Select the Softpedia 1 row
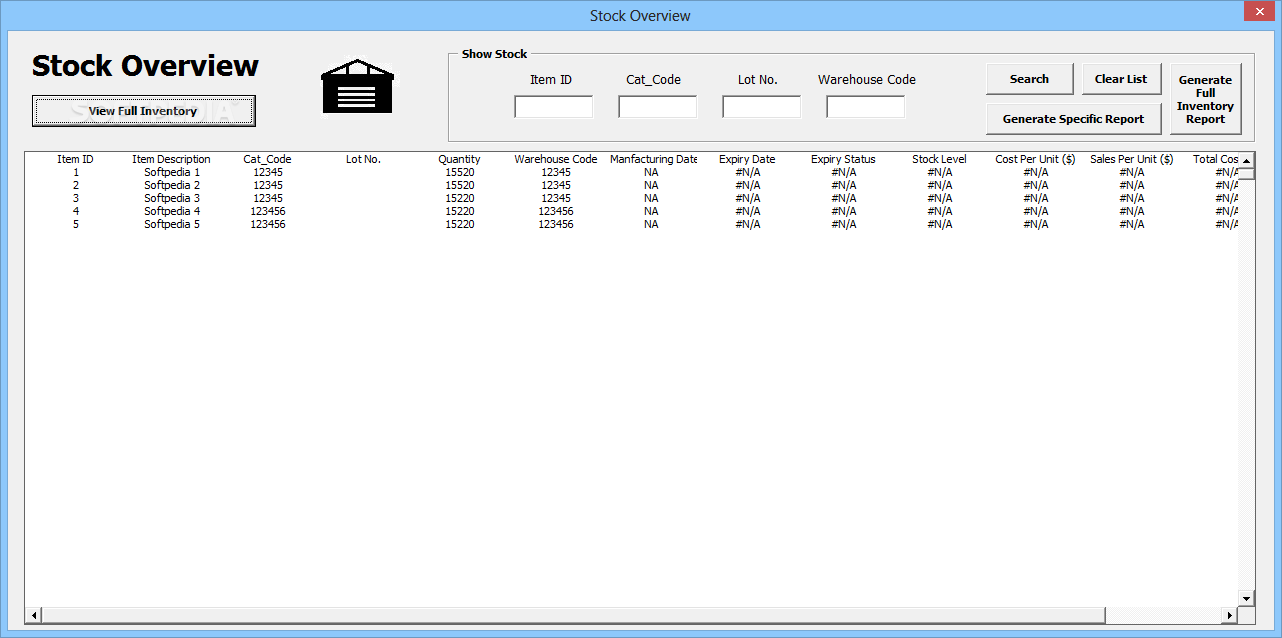This screenshot has width=1282, height=638. click(300, 171)
